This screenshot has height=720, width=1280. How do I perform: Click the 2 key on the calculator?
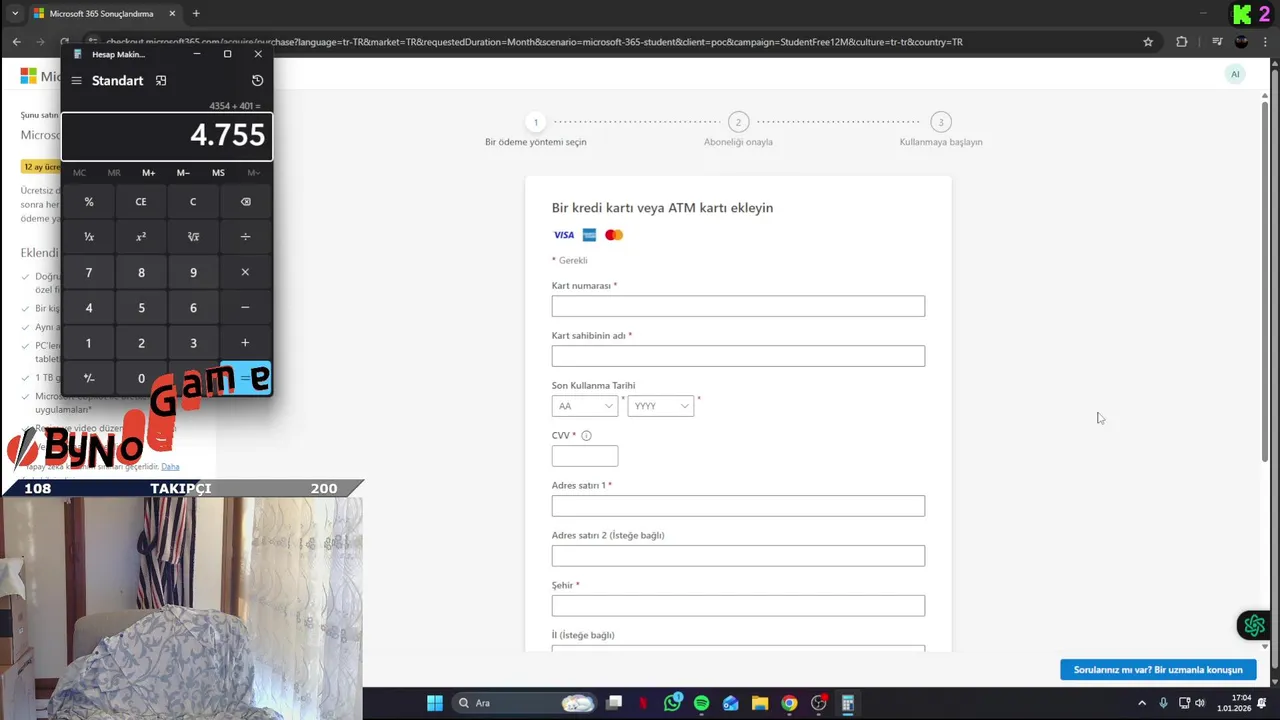(x=141, y=343)
